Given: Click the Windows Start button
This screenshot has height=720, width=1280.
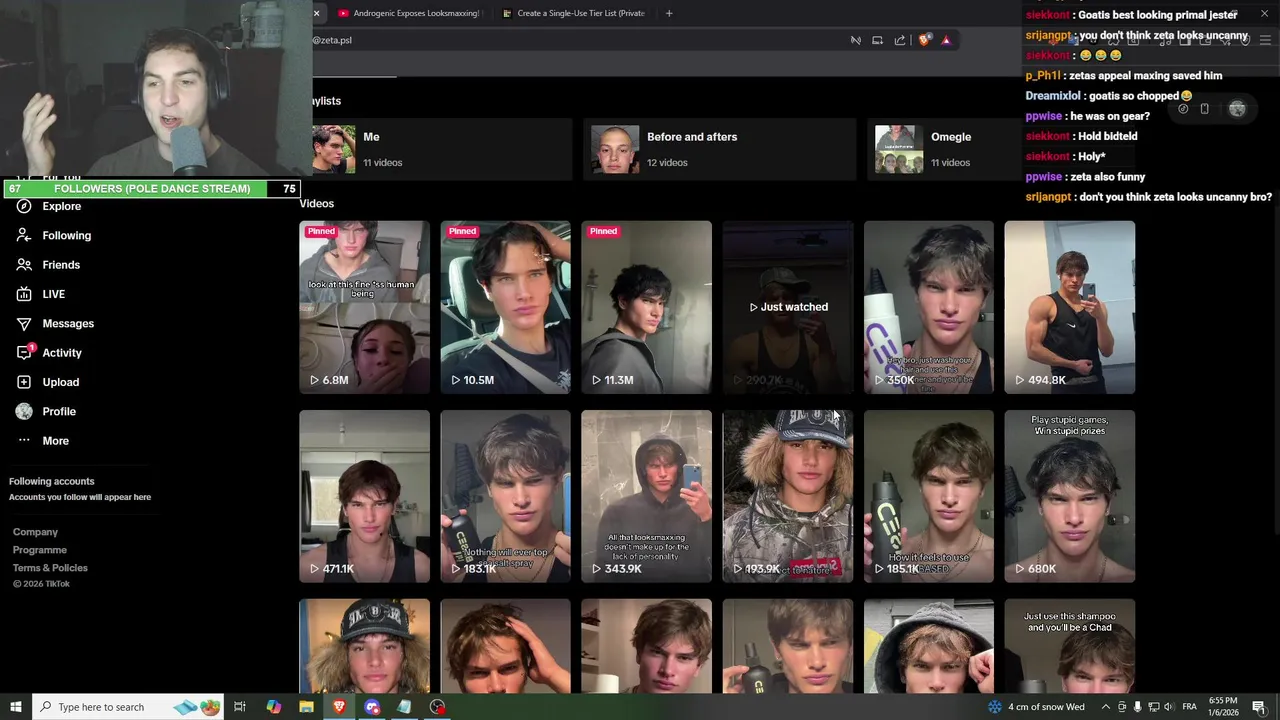Looking at the screenshot, I should click(16, 707).
